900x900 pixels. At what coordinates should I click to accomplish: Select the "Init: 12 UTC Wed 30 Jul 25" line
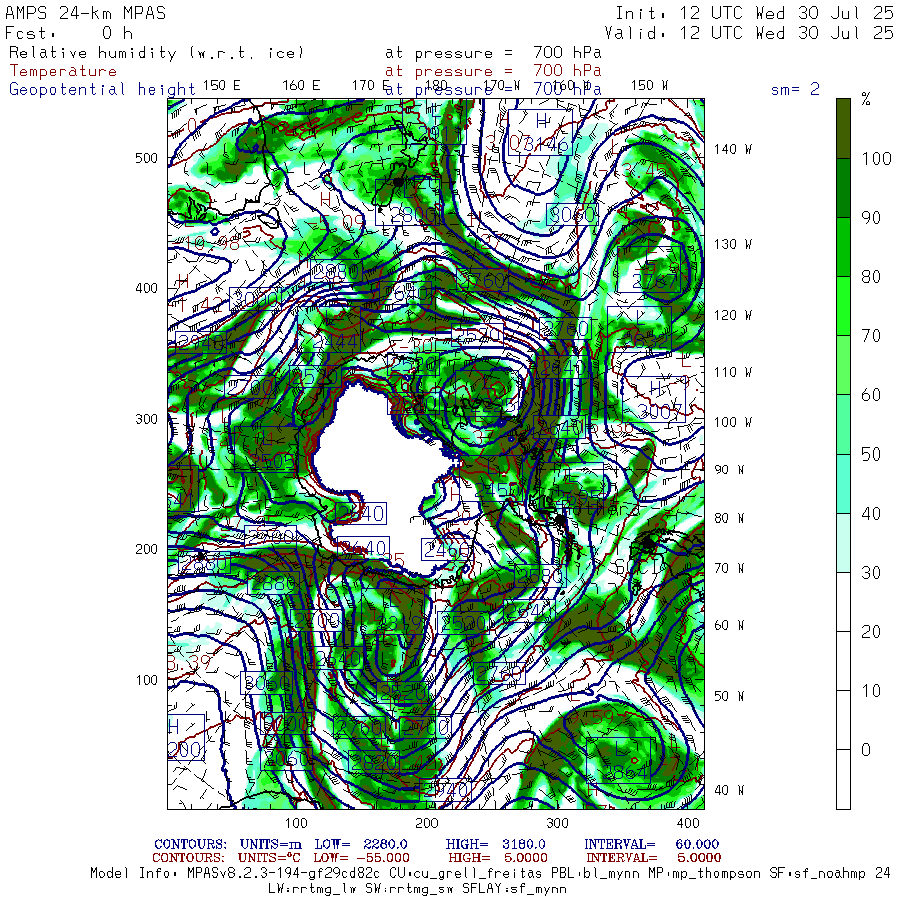tap(755, 13)
